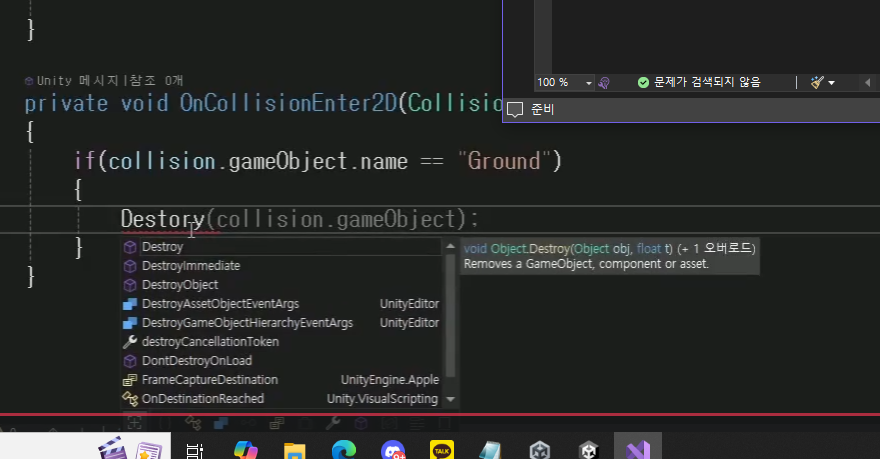Open Discord from the taskbar
This screenshot has width=880, height=459.
[x=393, y=450]
